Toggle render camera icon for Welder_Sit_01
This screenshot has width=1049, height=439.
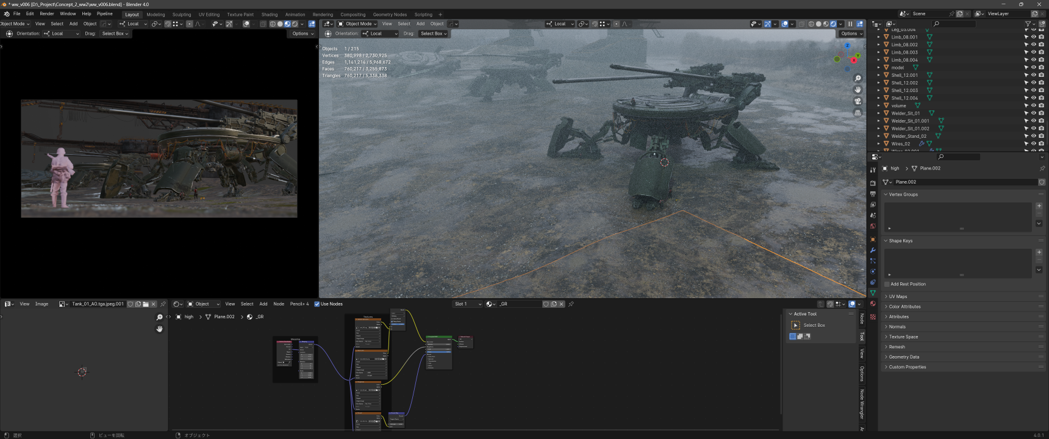1041,113
